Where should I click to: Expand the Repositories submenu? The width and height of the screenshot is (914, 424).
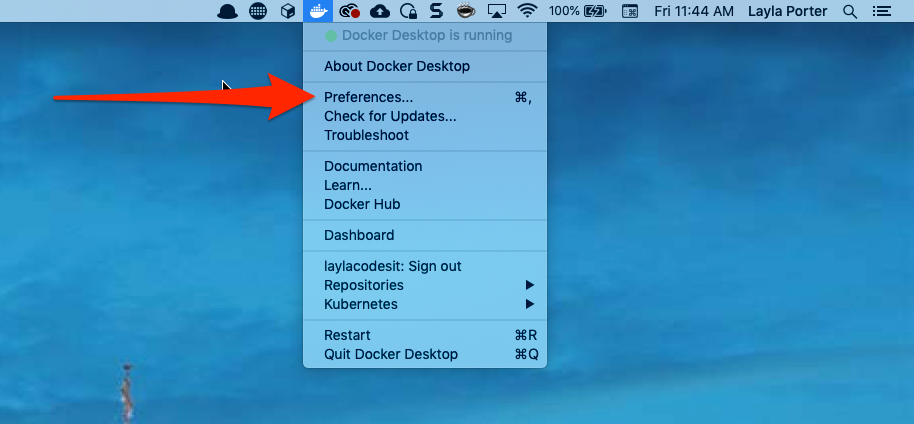[x=426, y=285]
